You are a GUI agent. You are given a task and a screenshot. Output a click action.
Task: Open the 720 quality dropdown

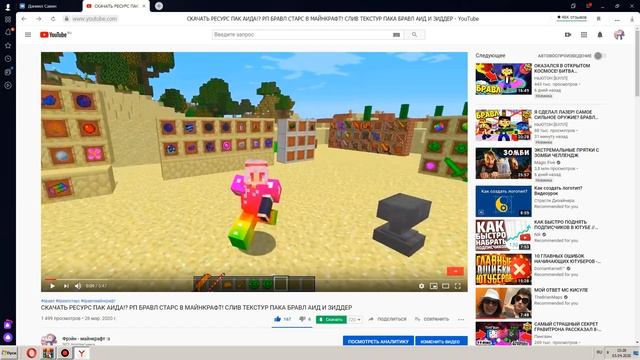coord(355,320)
